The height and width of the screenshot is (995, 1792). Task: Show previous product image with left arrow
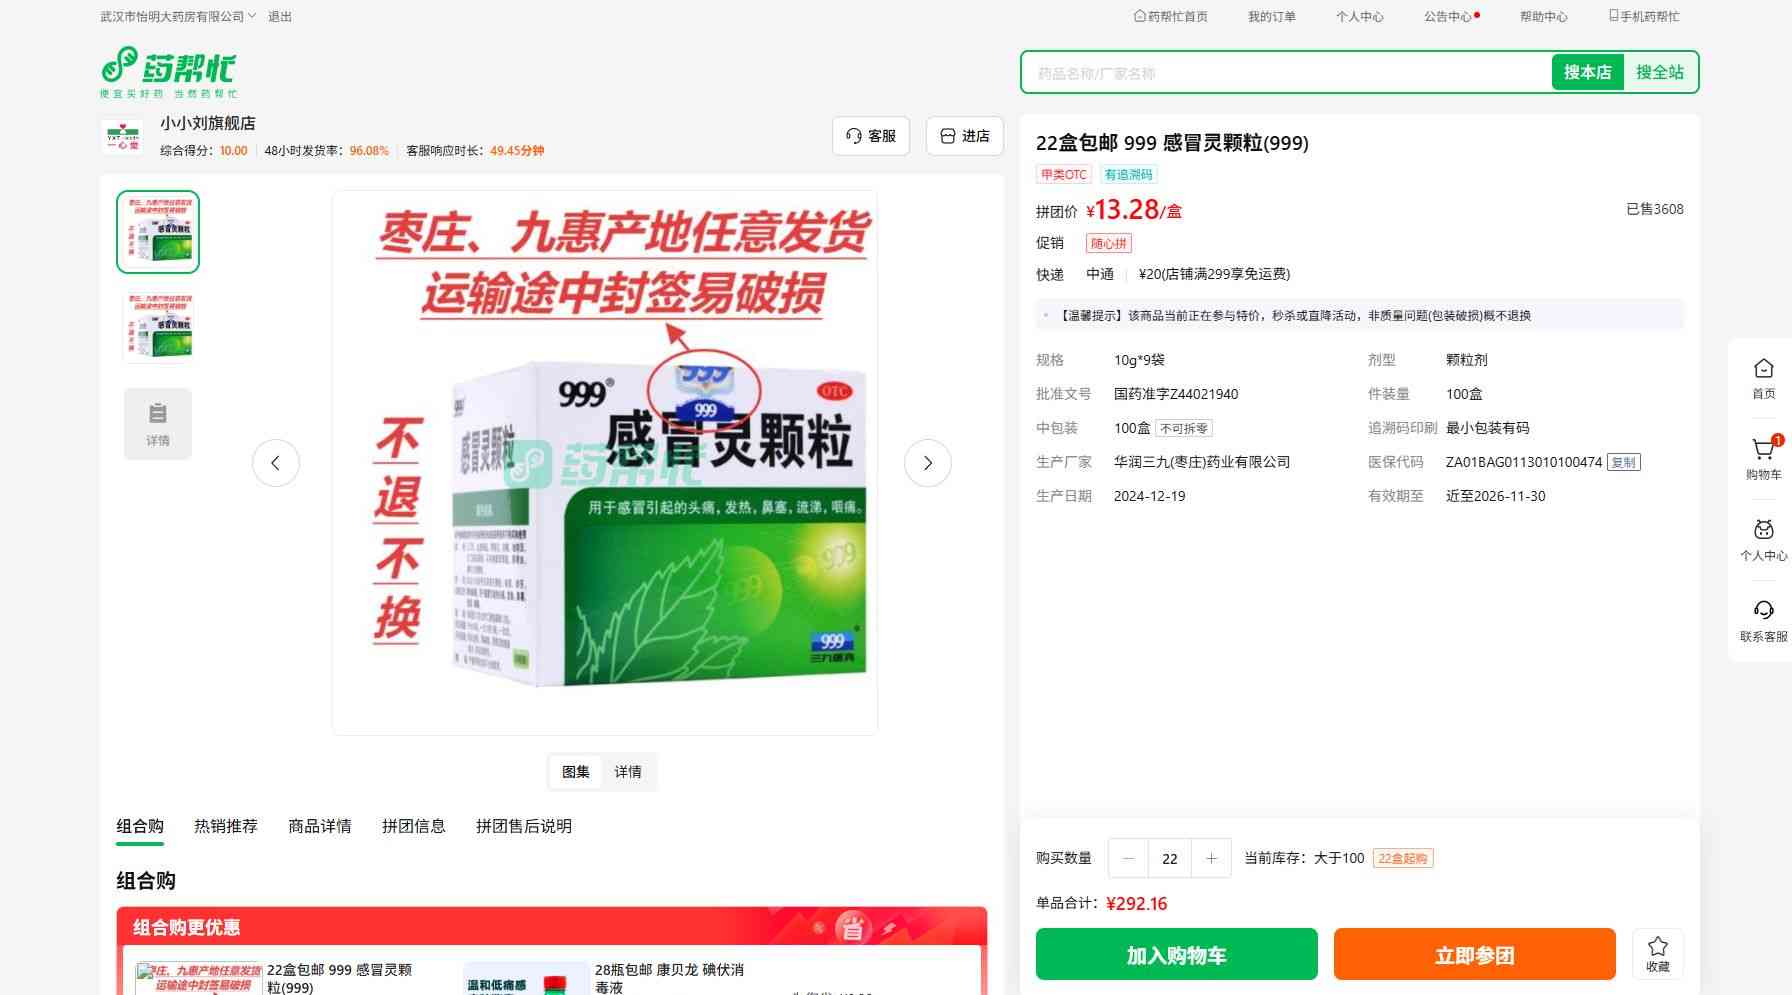(276, 463)
